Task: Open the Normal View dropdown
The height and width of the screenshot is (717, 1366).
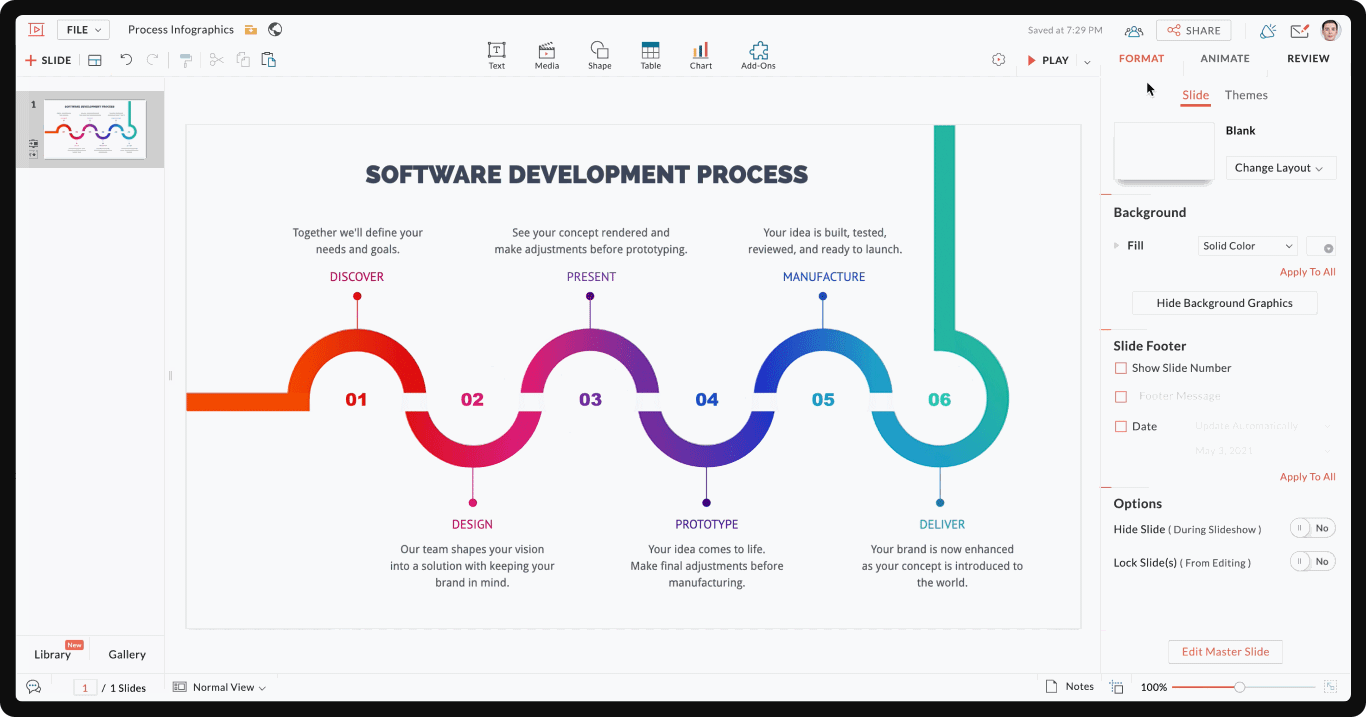Action: (x=220, y=687)
